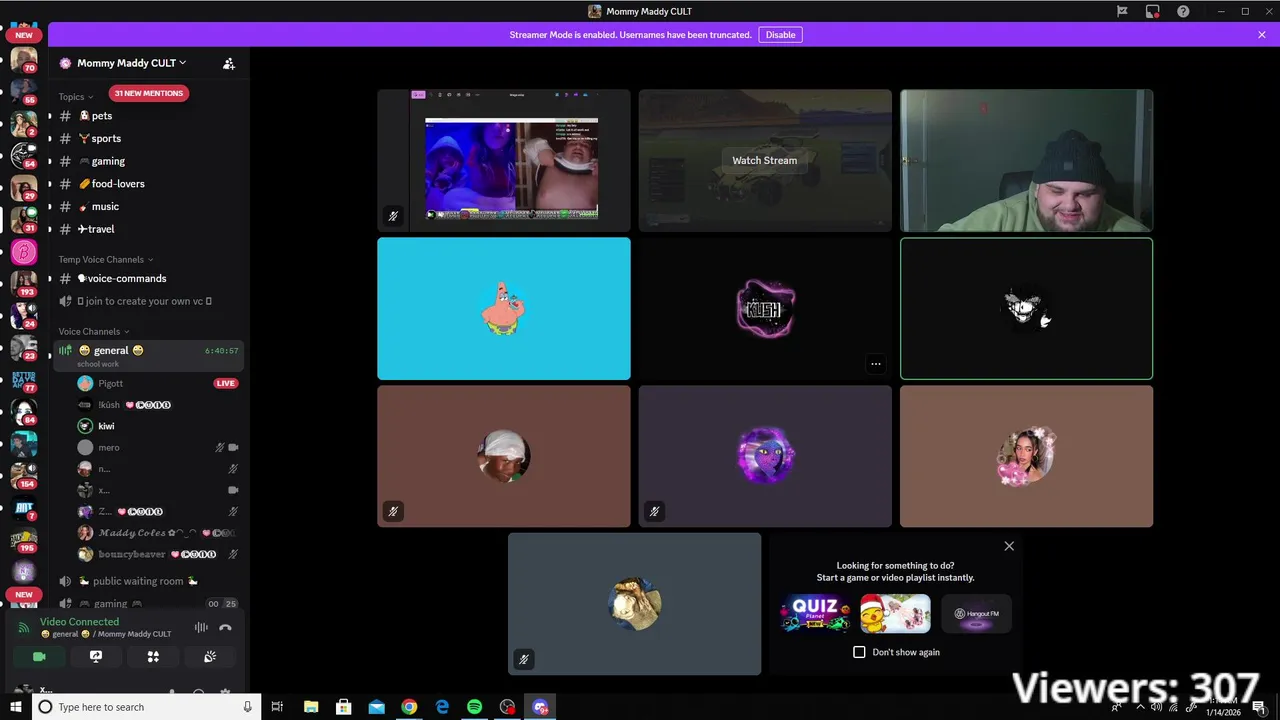This screenshot has width=1280, height=720.
Task: Click the green connection signal icon
Action: (x=24, y=627)
